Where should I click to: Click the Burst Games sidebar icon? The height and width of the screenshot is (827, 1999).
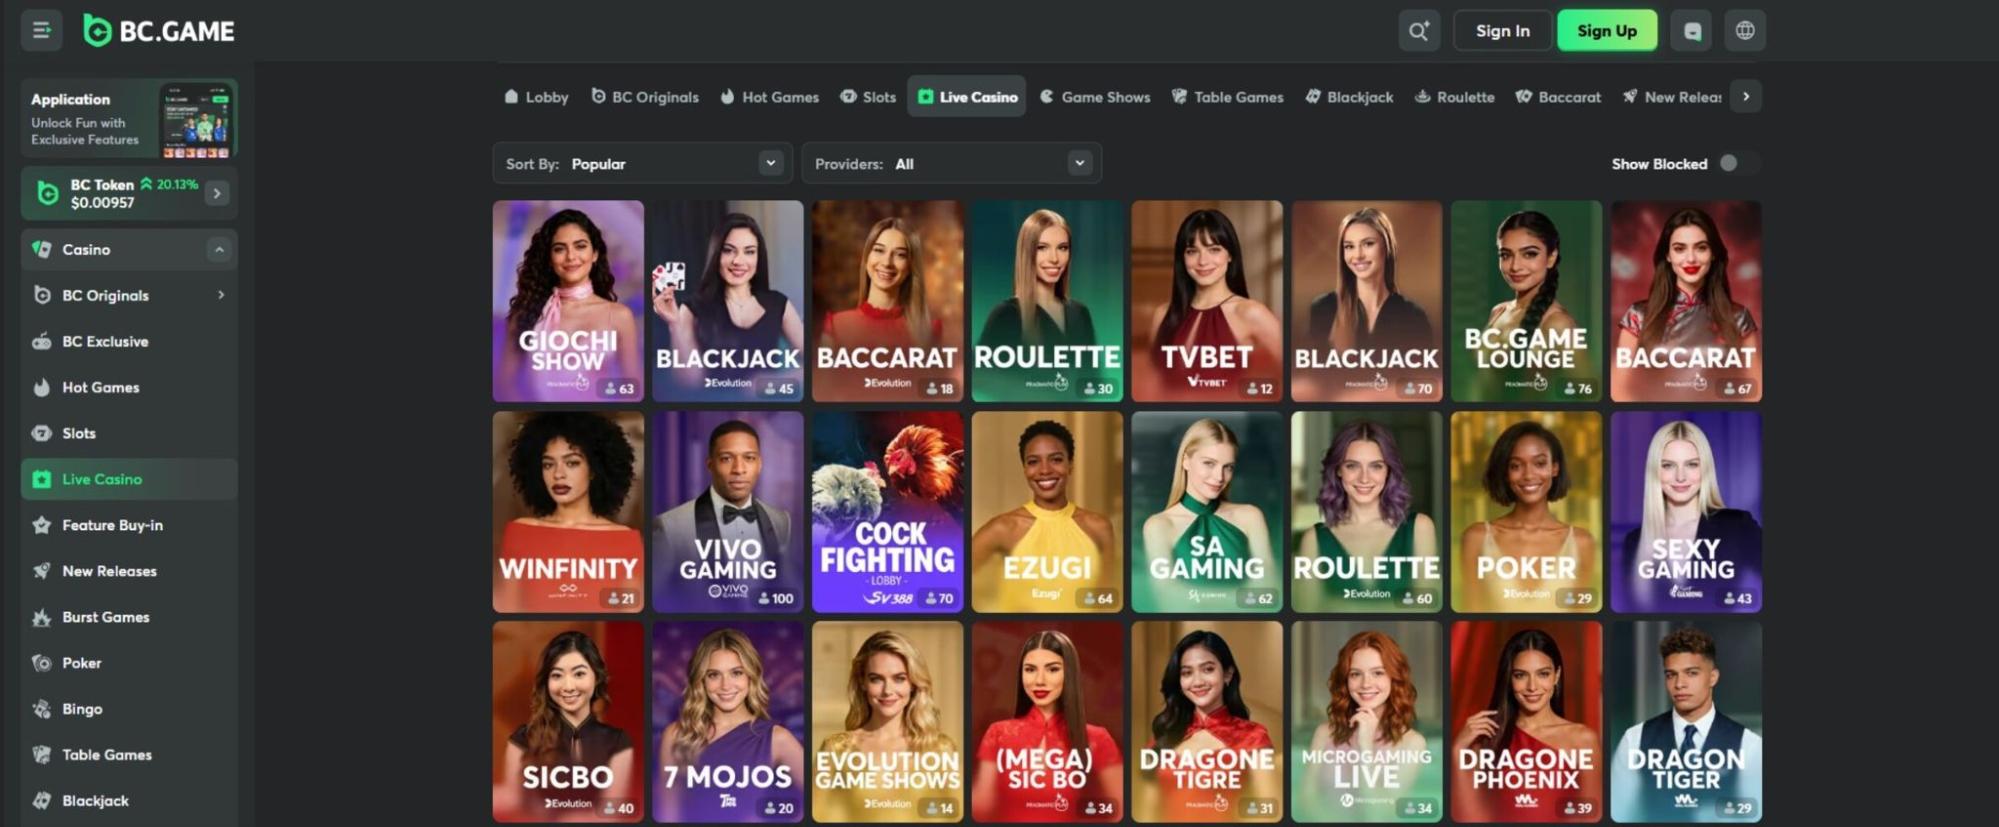tap(42, 617)
